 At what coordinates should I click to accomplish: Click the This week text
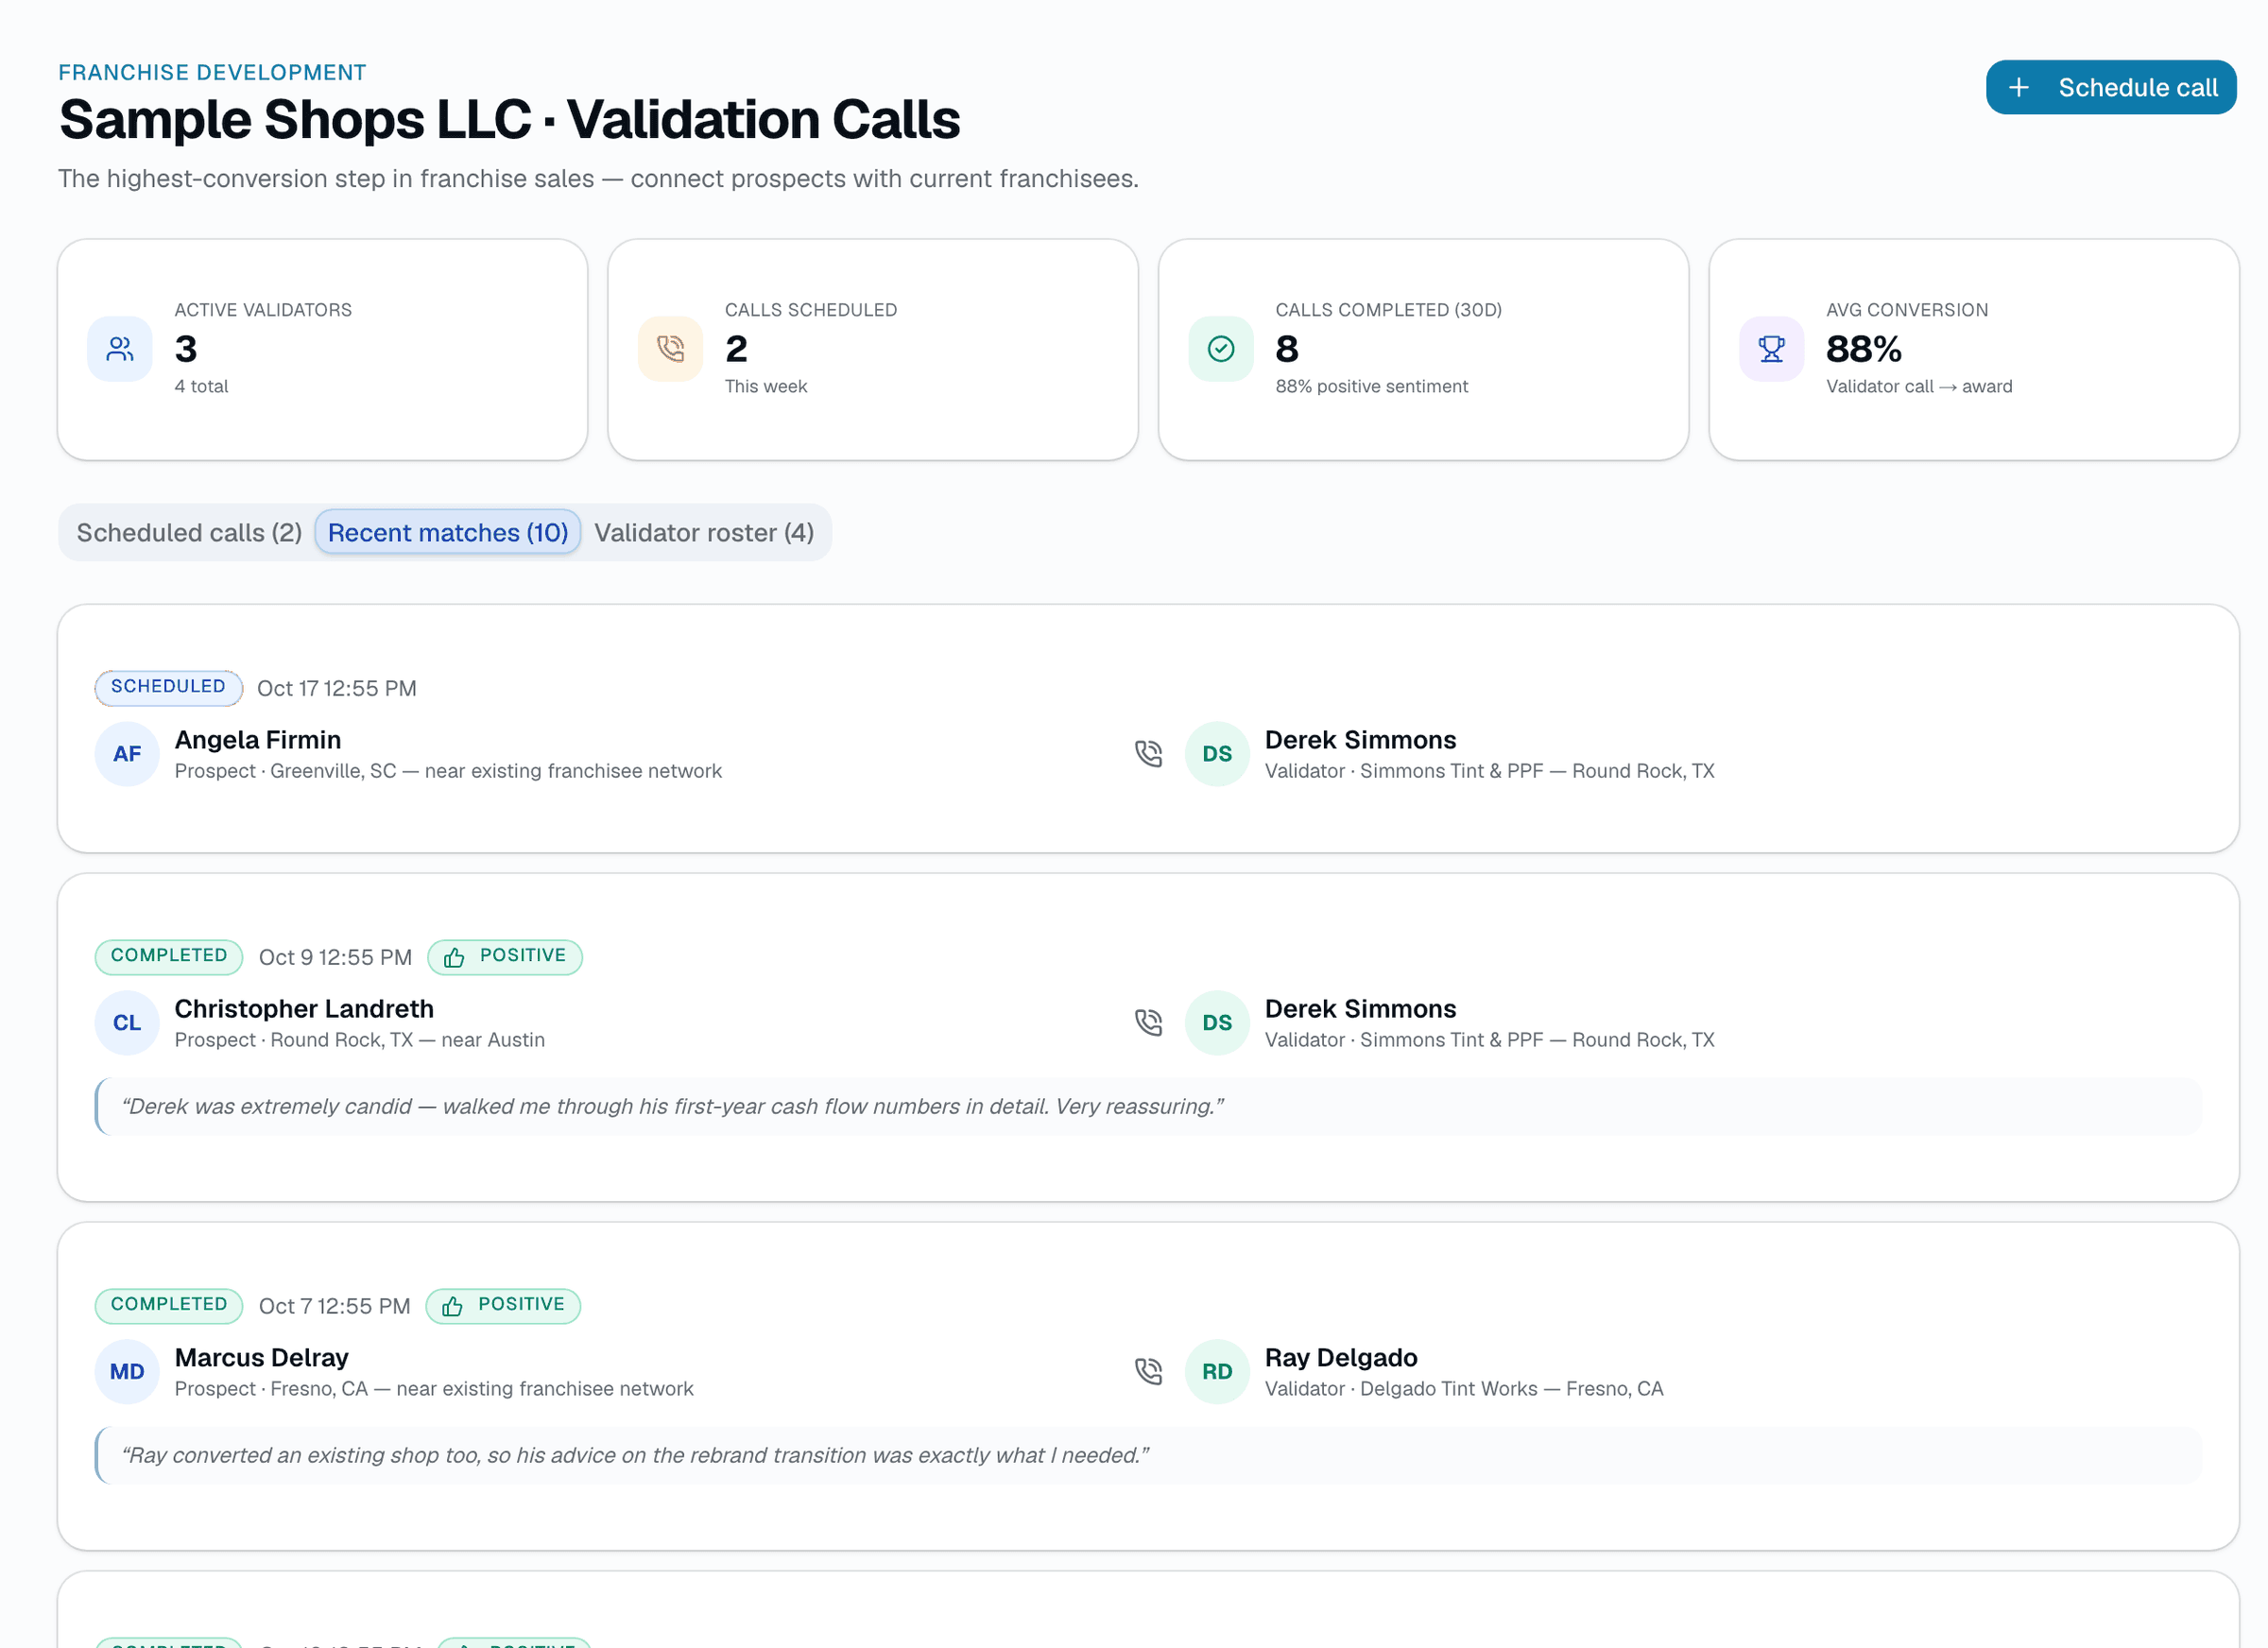pos(766,387)
